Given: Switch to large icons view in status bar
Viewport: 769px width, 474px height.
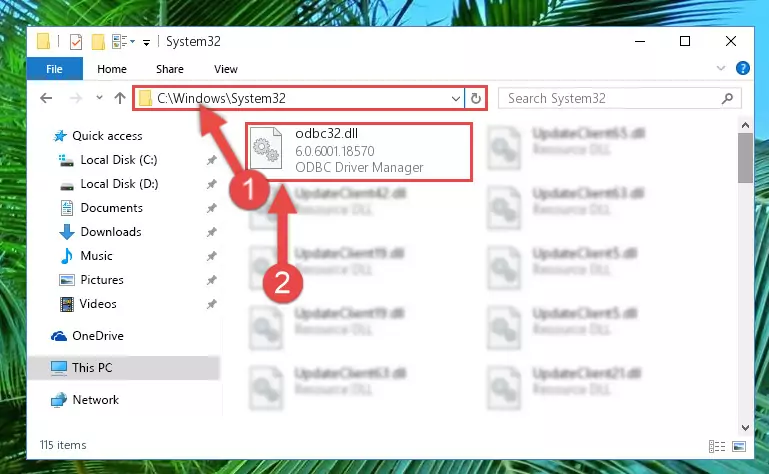Looking at the screenshot, I should click(x=739, y=446).
